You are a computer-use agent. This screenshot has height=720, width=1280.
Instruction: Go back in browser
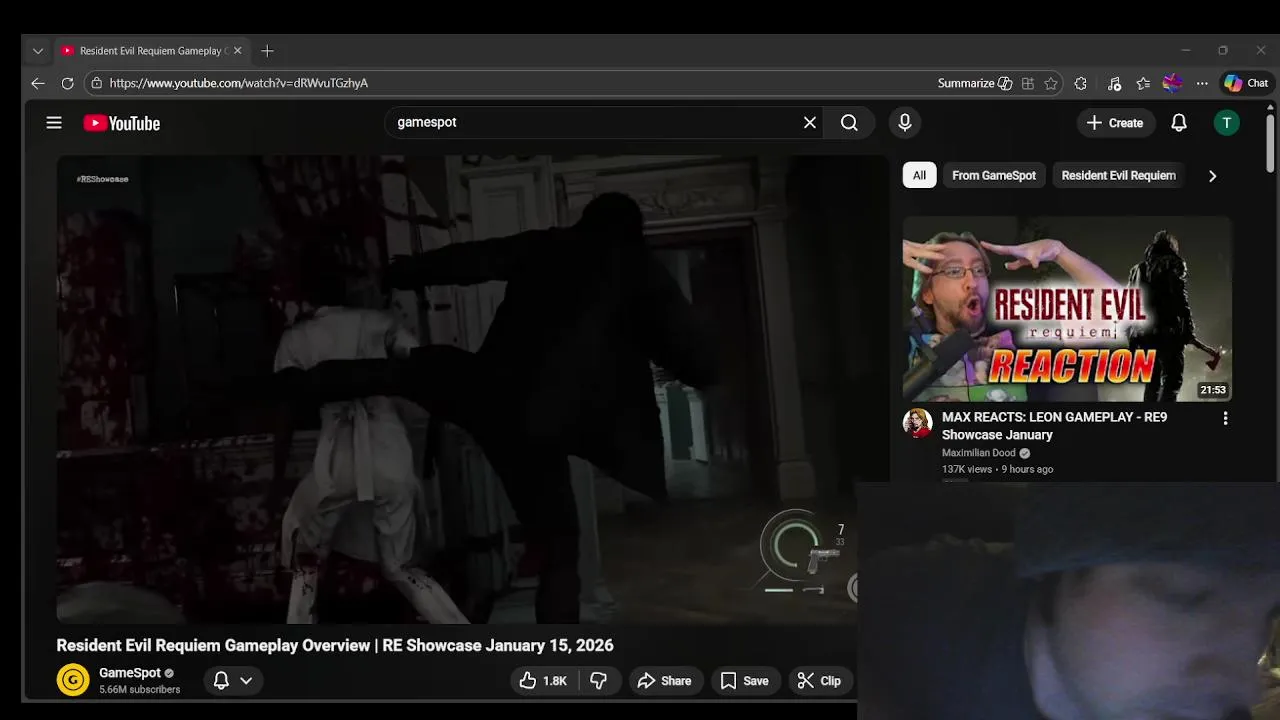38,83
